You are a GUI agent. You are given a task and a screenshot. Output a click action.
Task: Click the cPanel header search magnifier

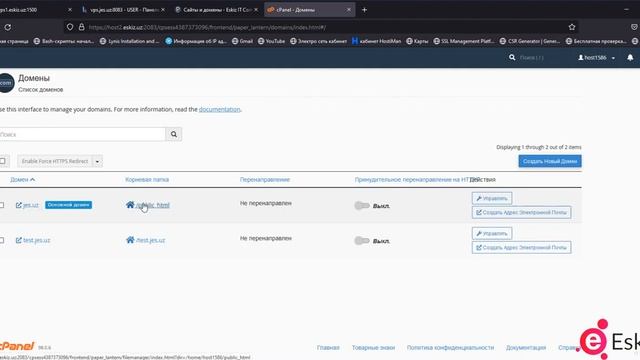[512, 58]
